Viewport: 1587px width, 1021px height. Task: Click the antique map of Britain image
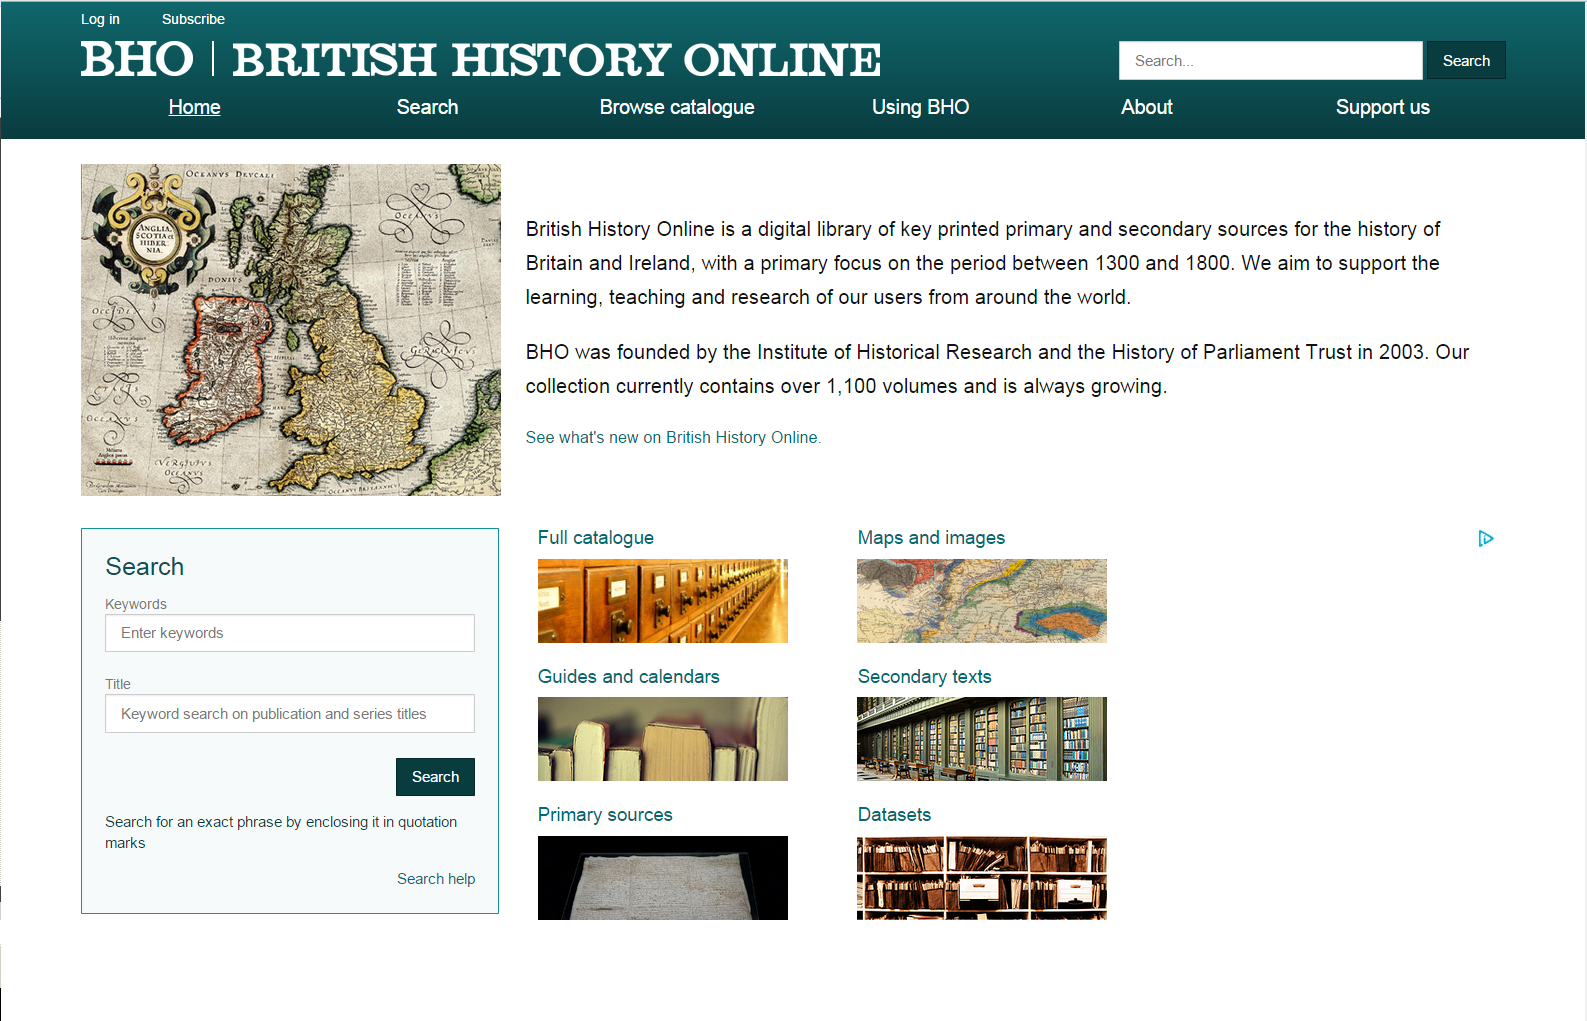(290, 330)
